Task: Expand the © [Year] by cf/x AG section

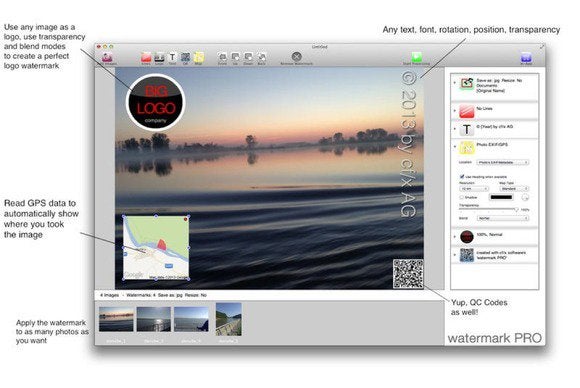Action: 455,129
